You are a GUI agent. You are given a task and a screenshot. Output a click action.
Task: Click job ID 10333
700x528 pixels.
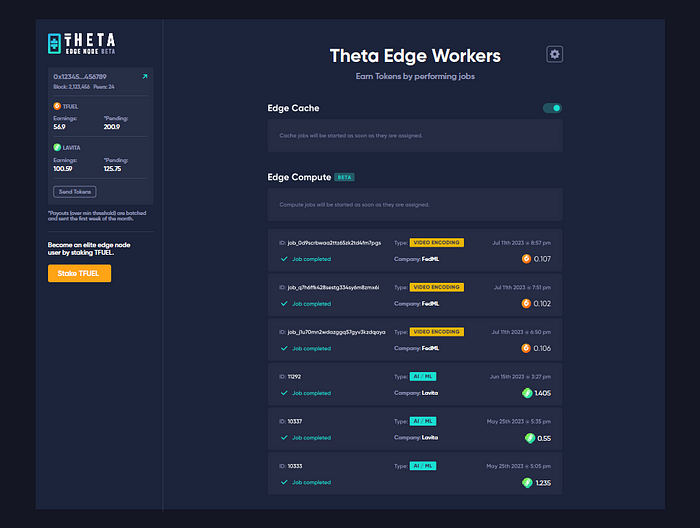(295, 466)
